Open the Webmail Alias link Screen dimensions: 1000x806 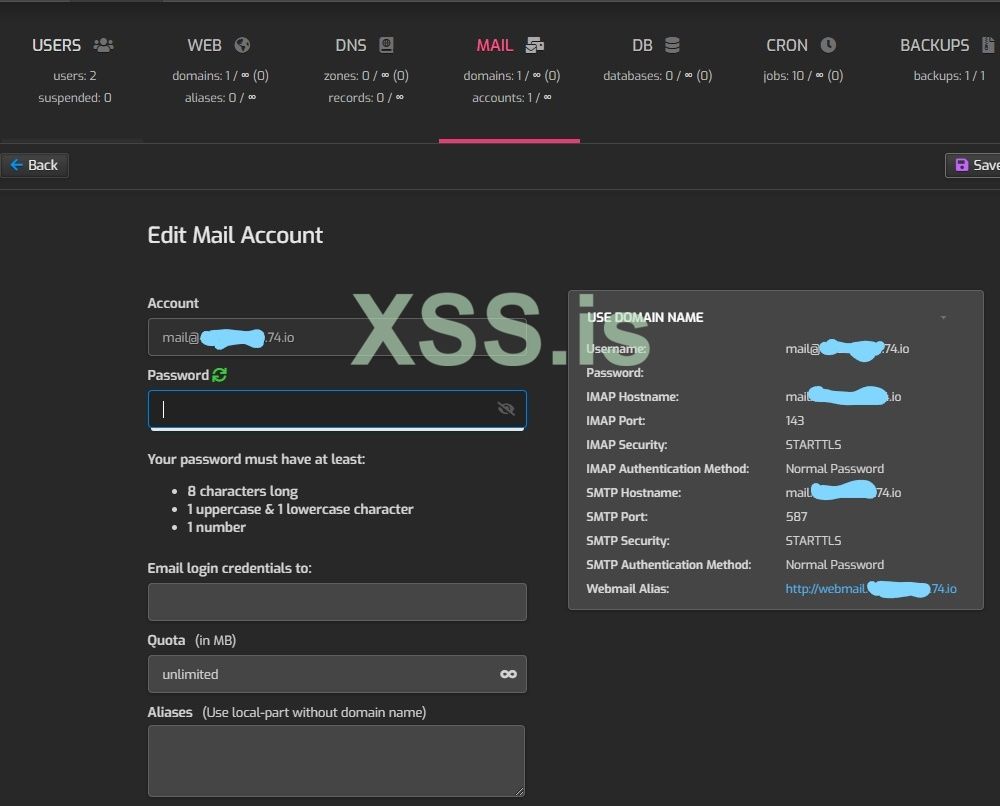pos(871,589)
